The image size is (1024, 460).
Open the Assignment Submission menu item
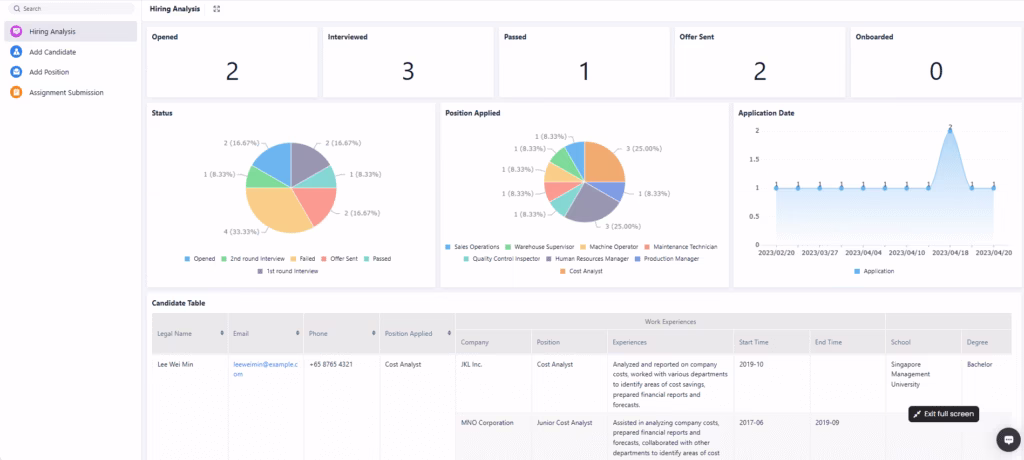tap(66, 93)
